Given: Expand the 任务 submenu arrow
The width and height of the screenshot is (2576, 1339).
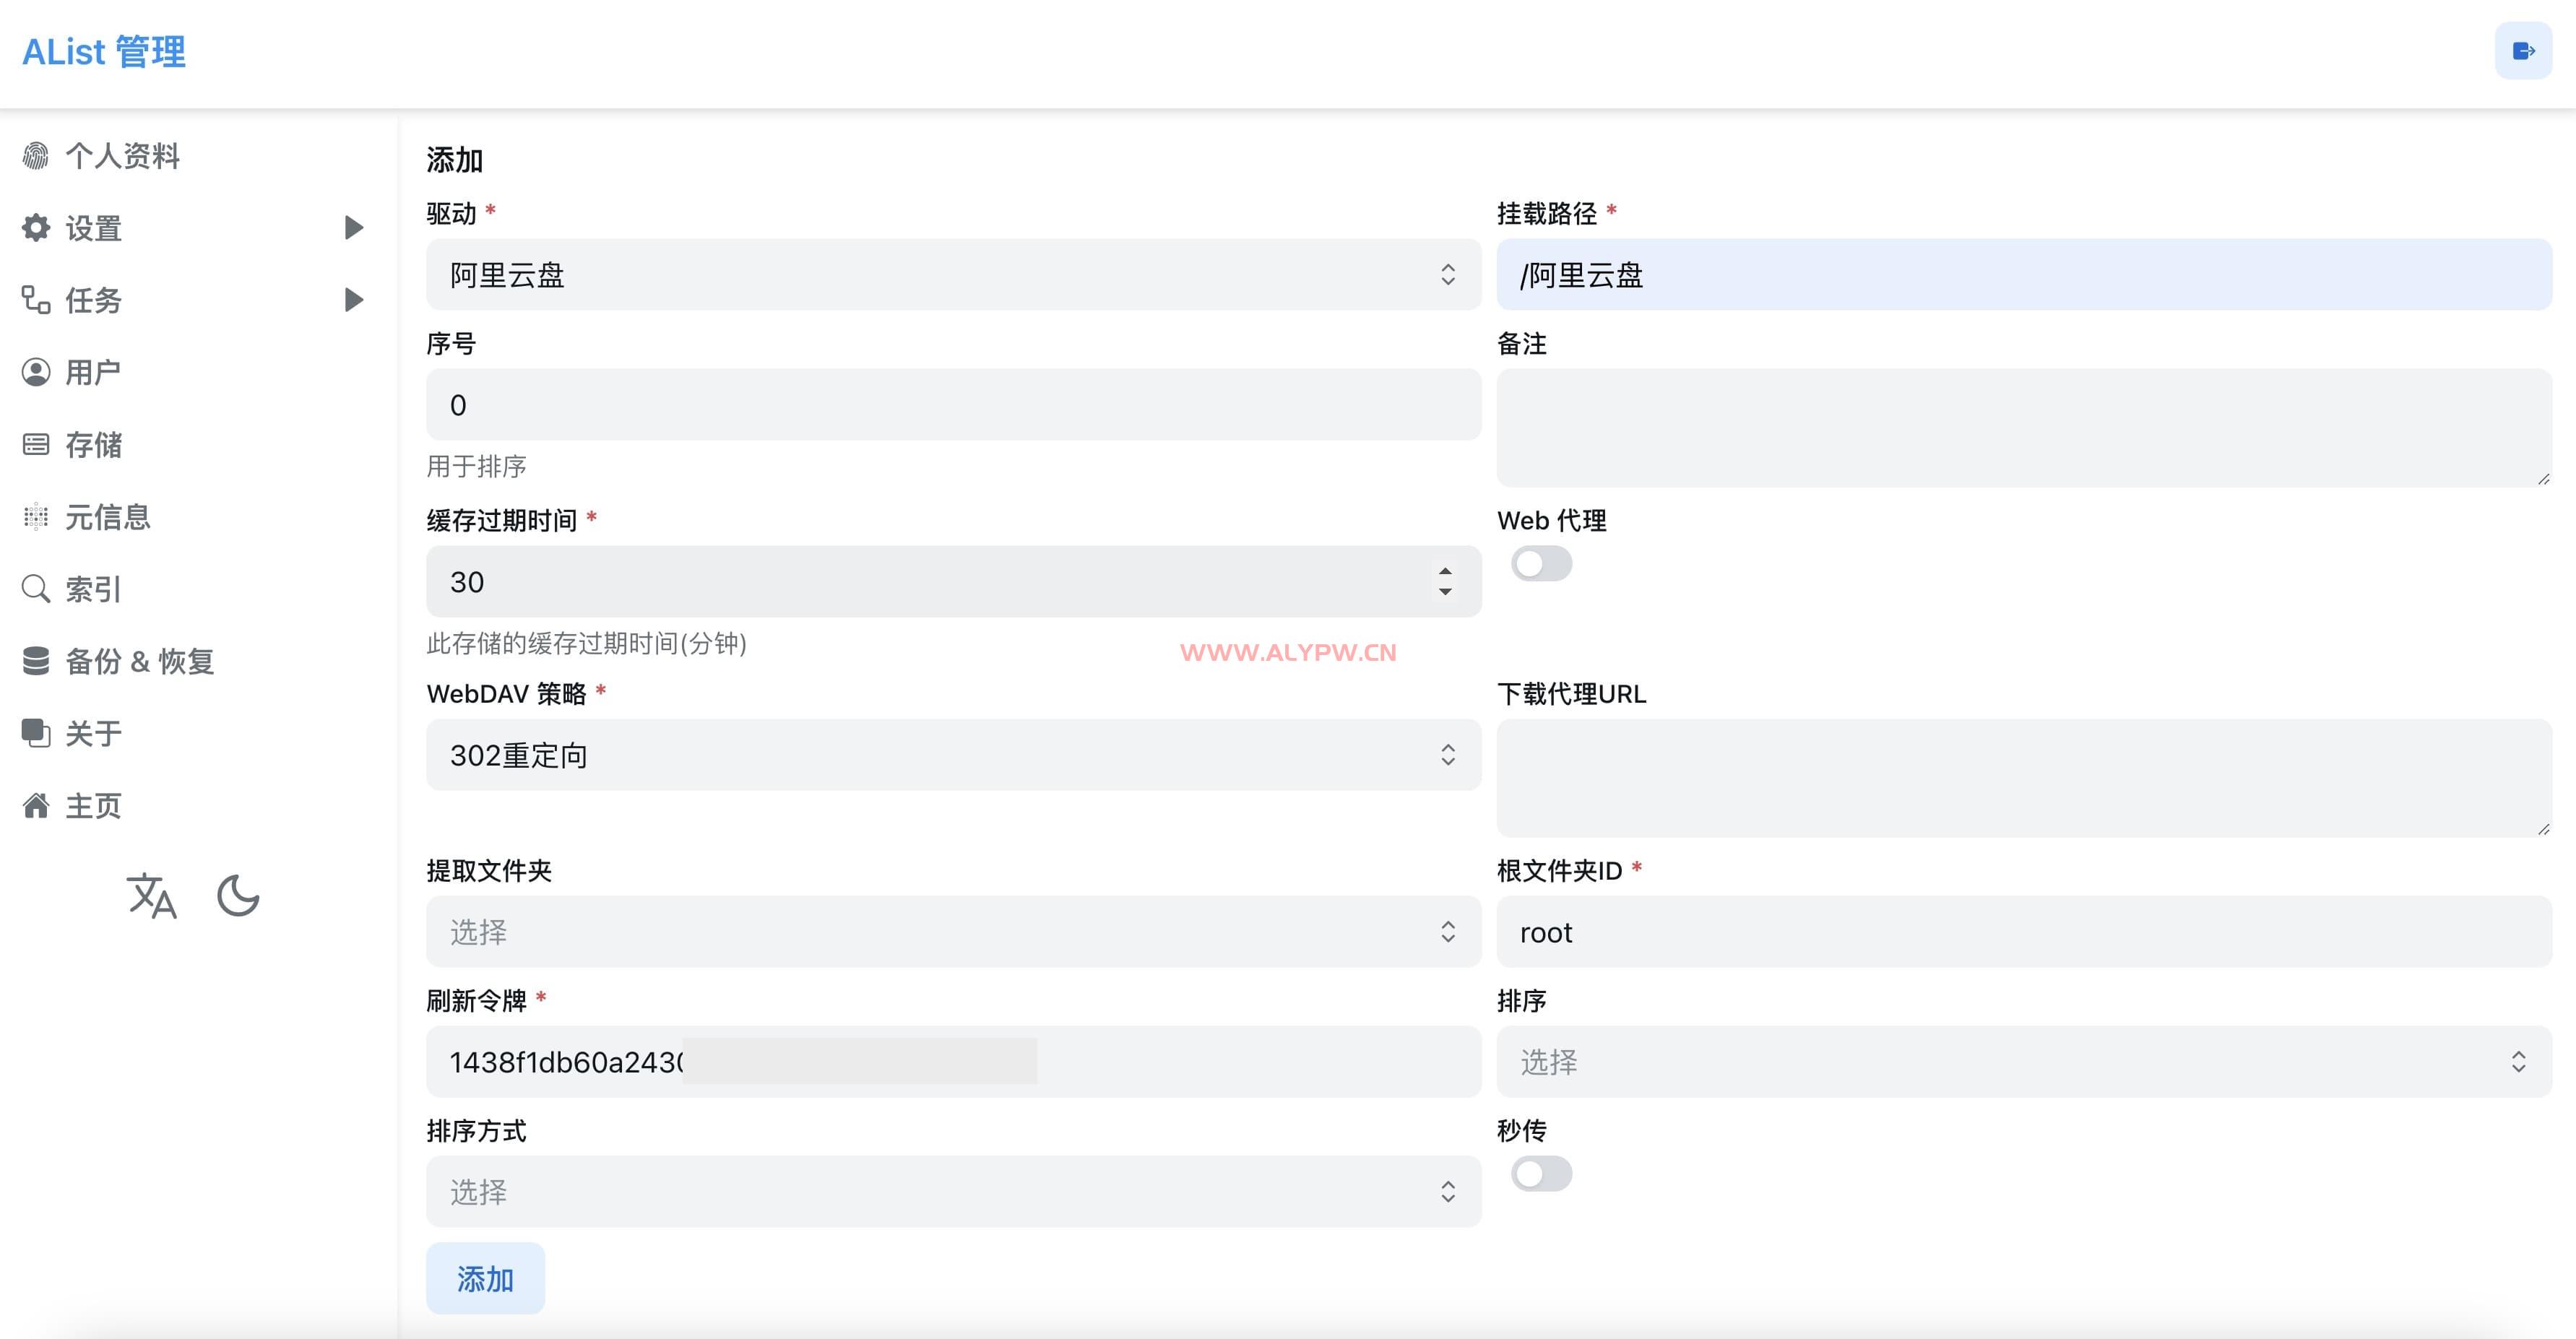Looking at the screenshot, I should click(353, 300).
